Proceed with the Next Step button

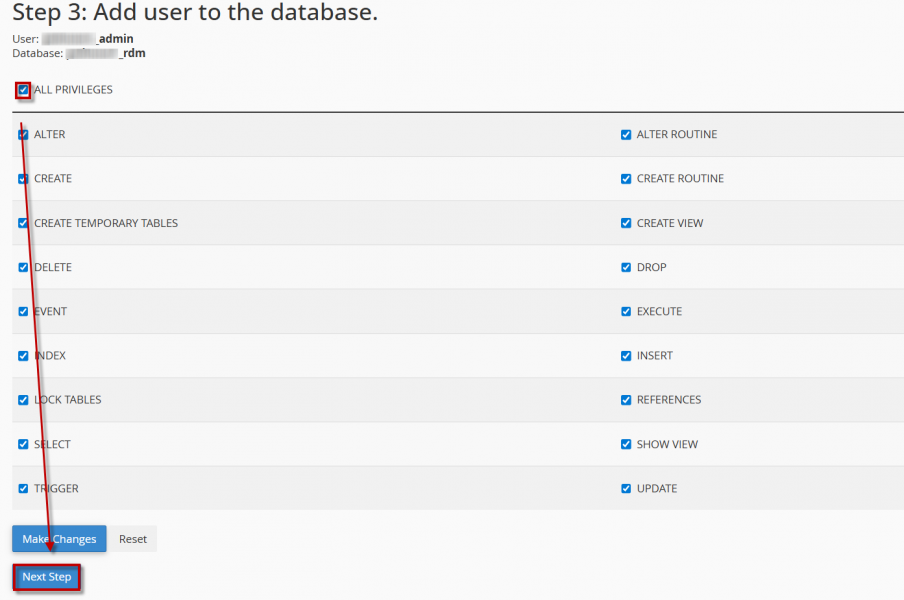click(47, 577)
